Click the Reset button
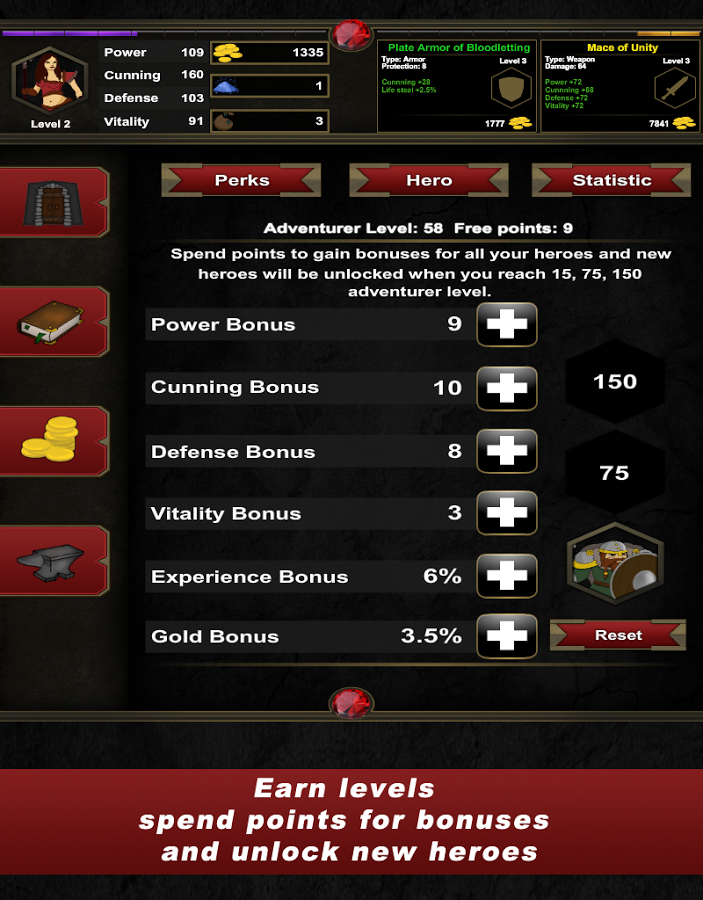Screen dimensions: 703x900 click(x=617, y=635)
